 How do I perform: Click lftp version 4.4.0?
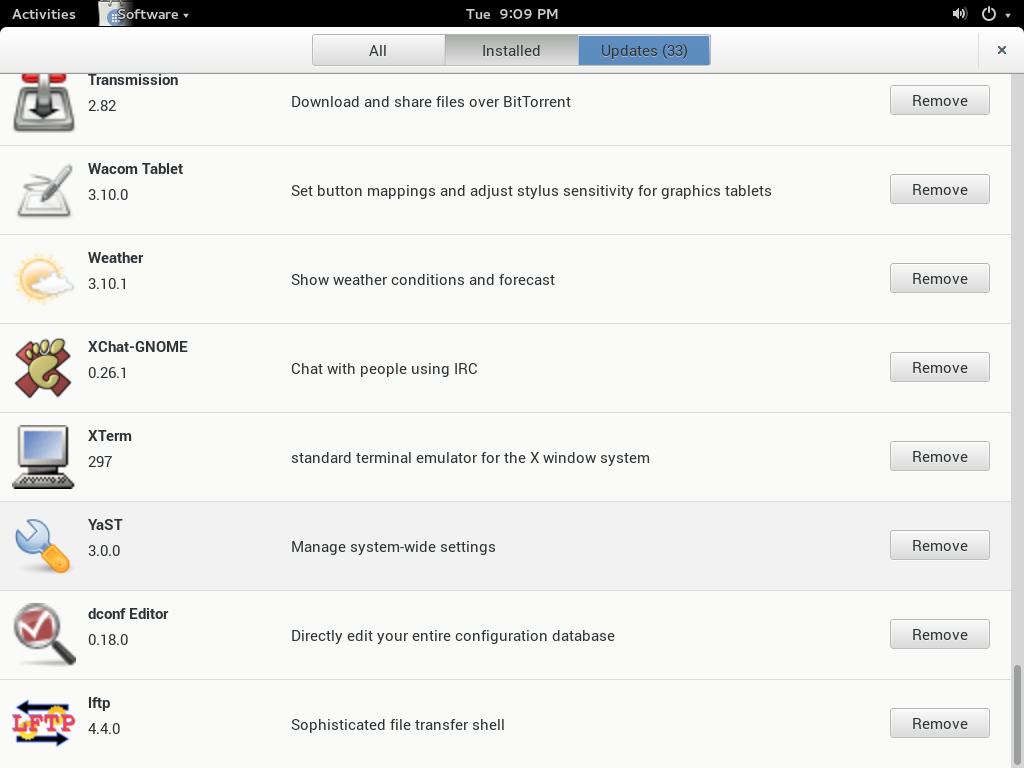pyautogui.click(x=104, y=729)
